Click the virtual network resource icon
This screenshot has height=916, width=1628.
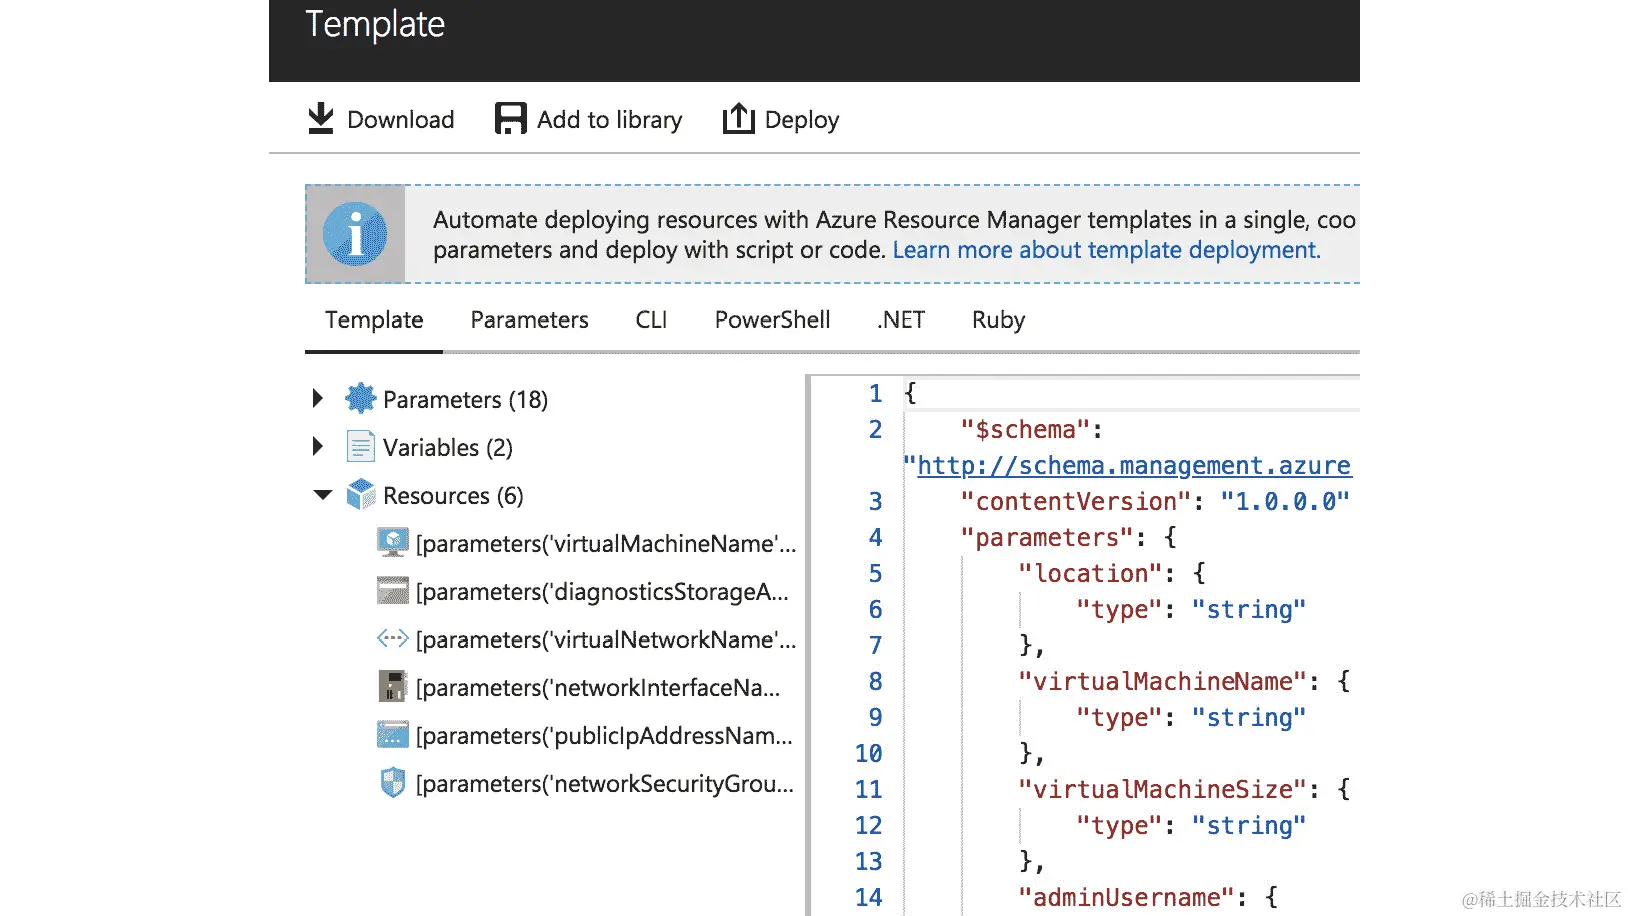393,639
